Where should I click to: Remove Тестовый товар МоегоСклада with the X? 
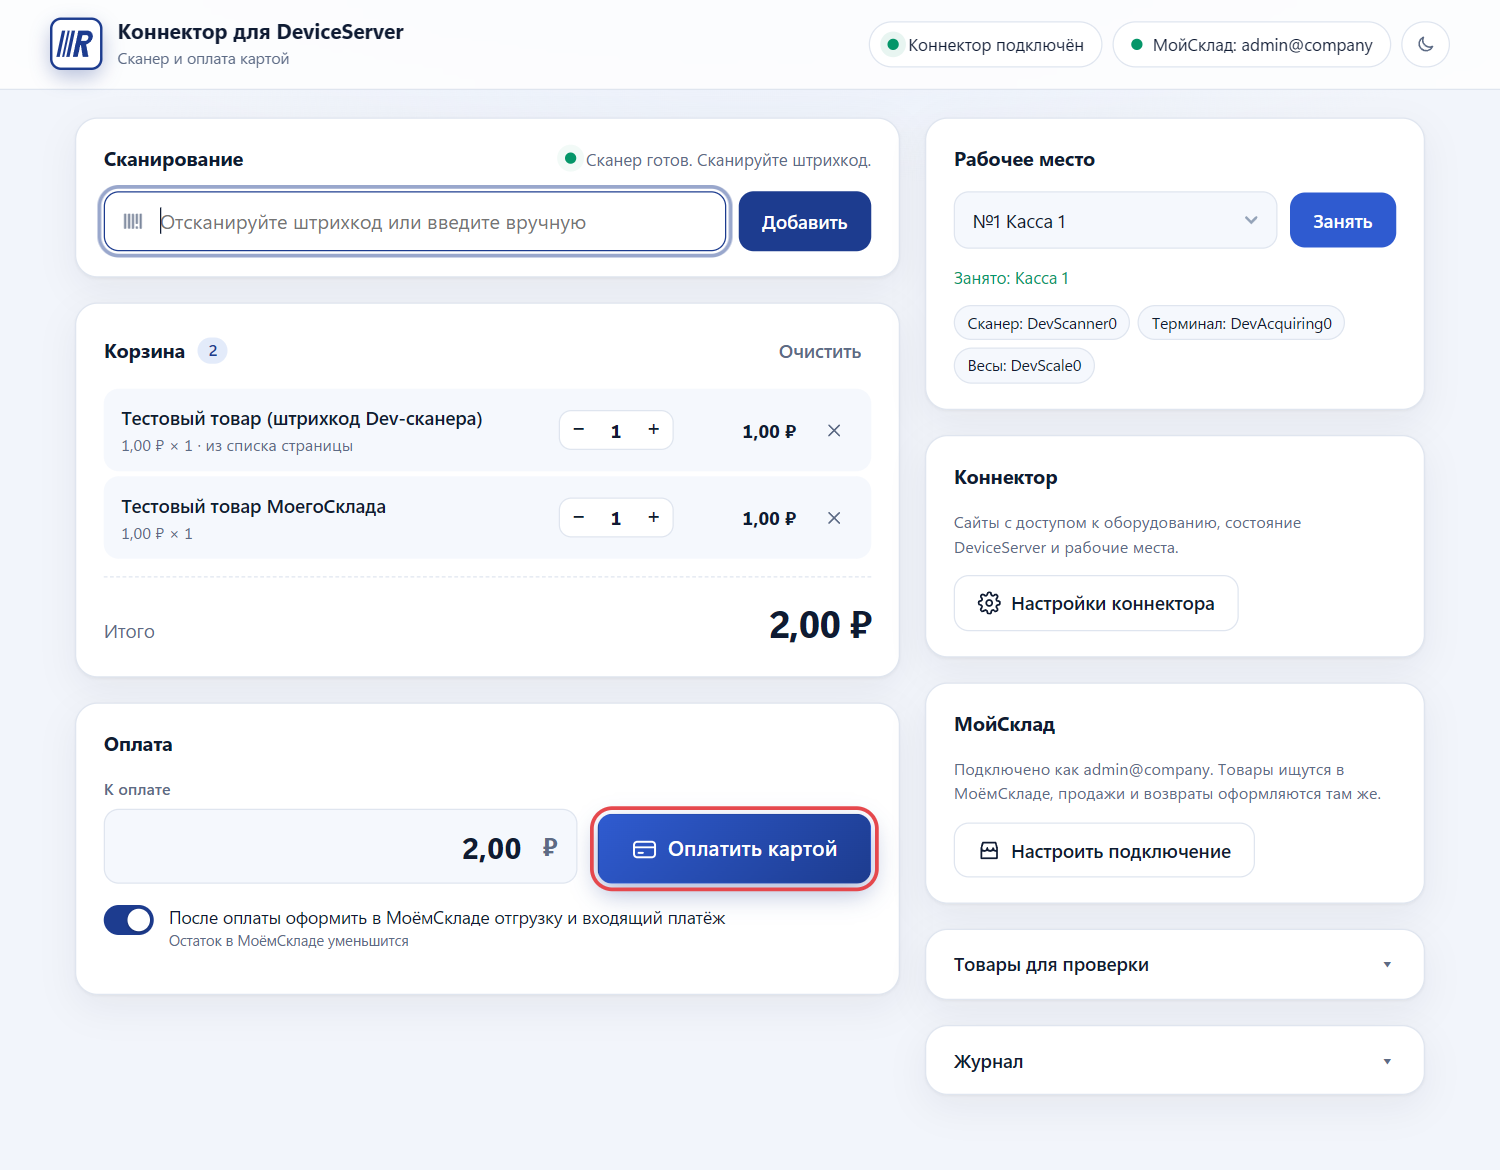tap(834, 518)
